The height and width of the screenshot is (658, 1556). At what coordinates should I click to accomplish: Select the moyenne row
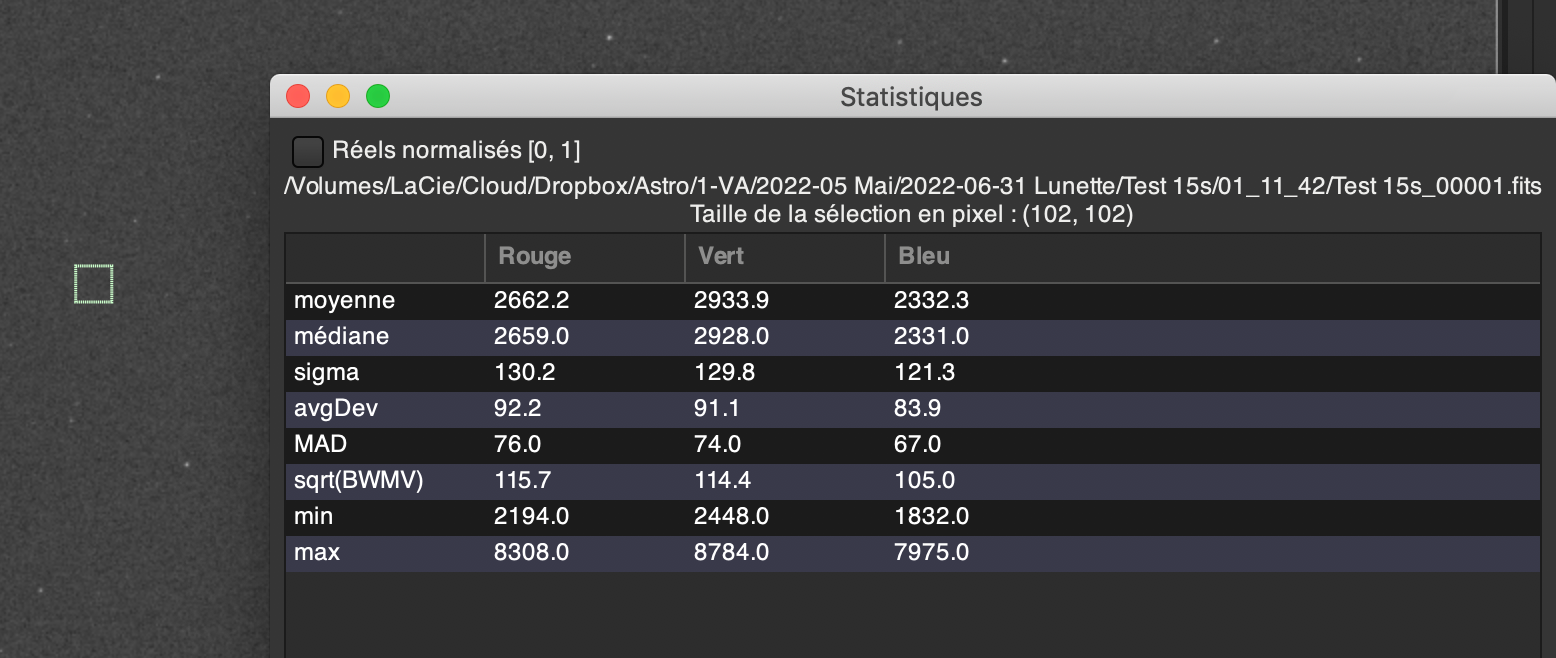tap(912, 300)
